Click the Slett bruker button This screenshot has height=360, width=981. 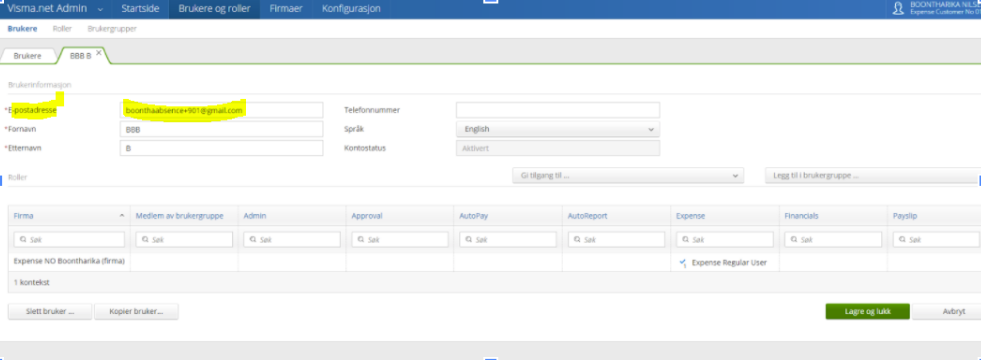click(x=50, y=311)
